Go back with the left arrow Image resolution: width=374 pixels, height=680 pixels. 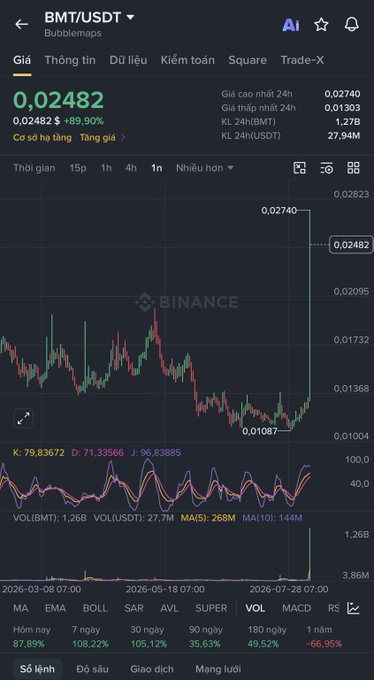click(21, 24)
